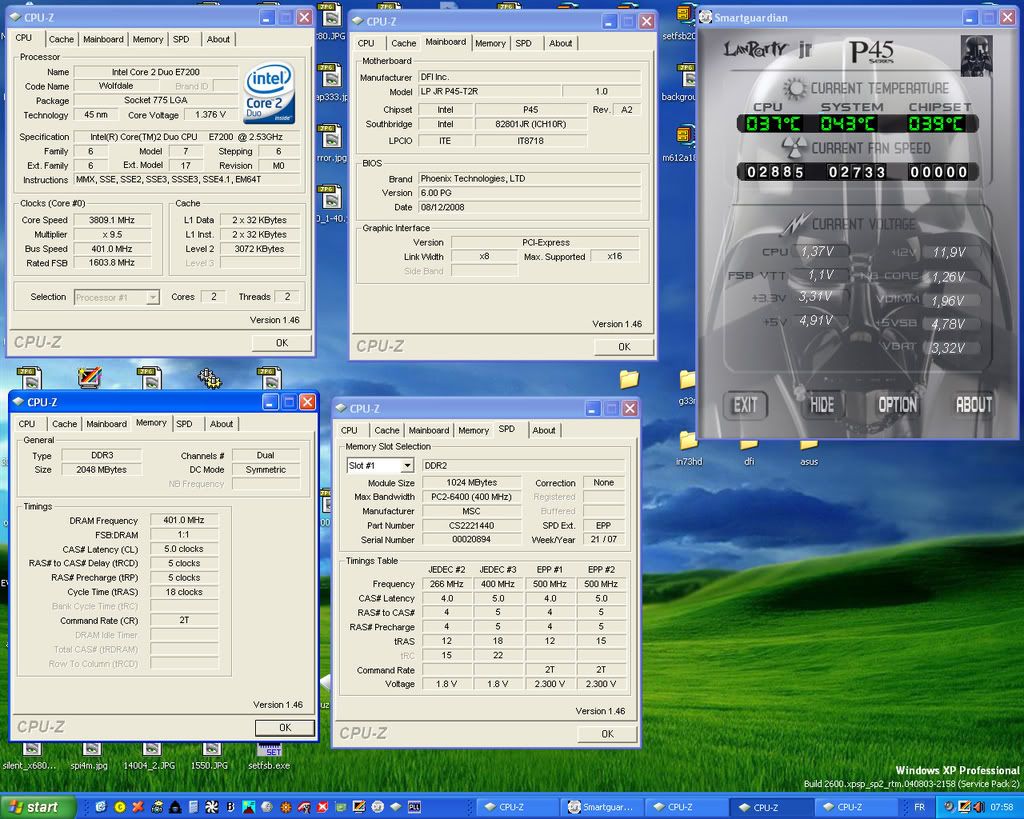
Task: Switch to Smartguardian via its taskbar button
Action: (x=600, y=807)
